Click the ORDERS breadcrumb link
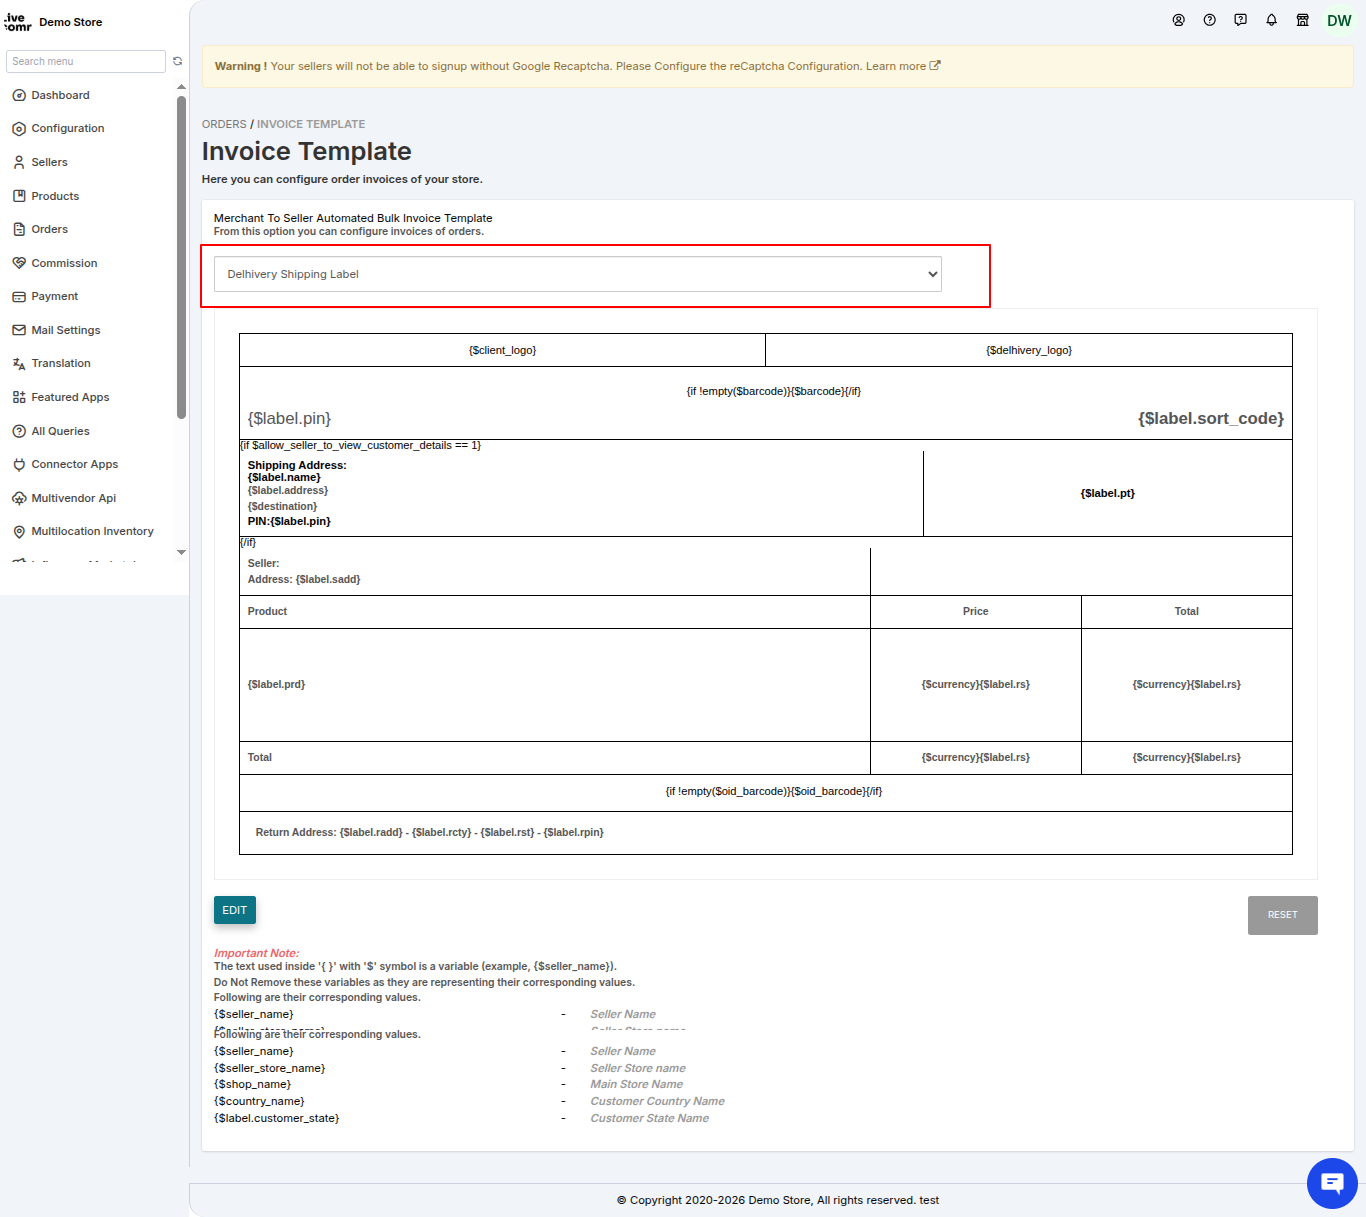 224,124
